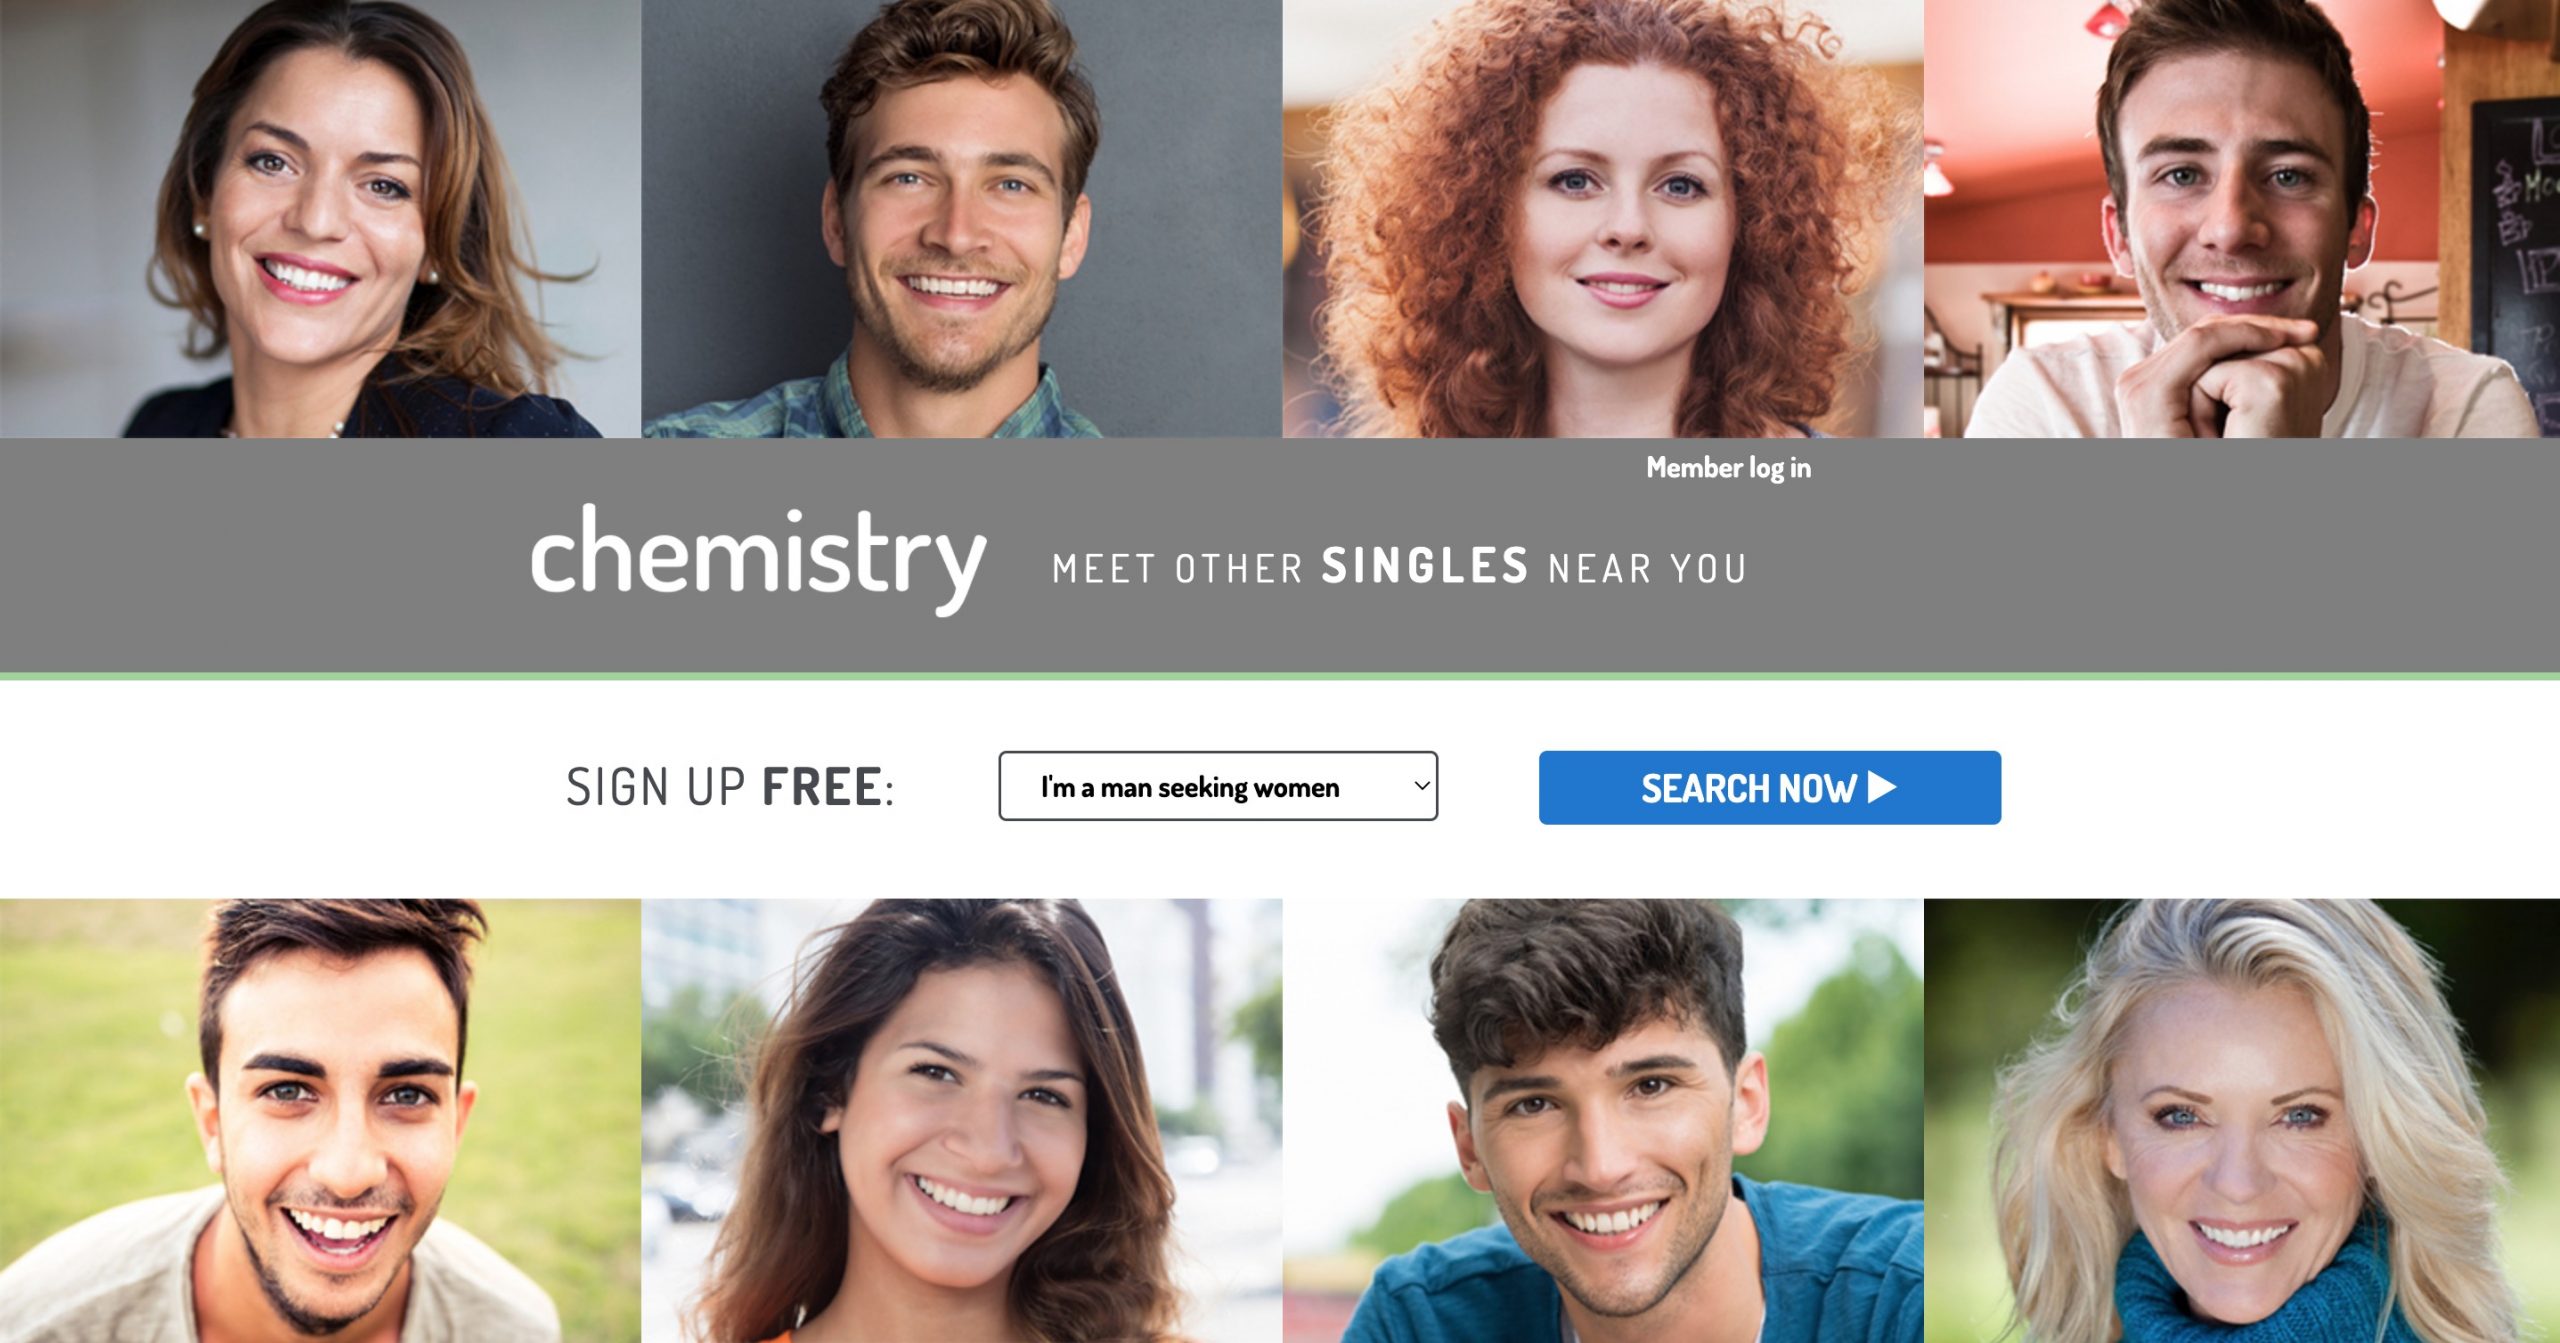
Task: Click the dropdown chevron arrow
Action: pyautogui.click(x=1421, y=786)
